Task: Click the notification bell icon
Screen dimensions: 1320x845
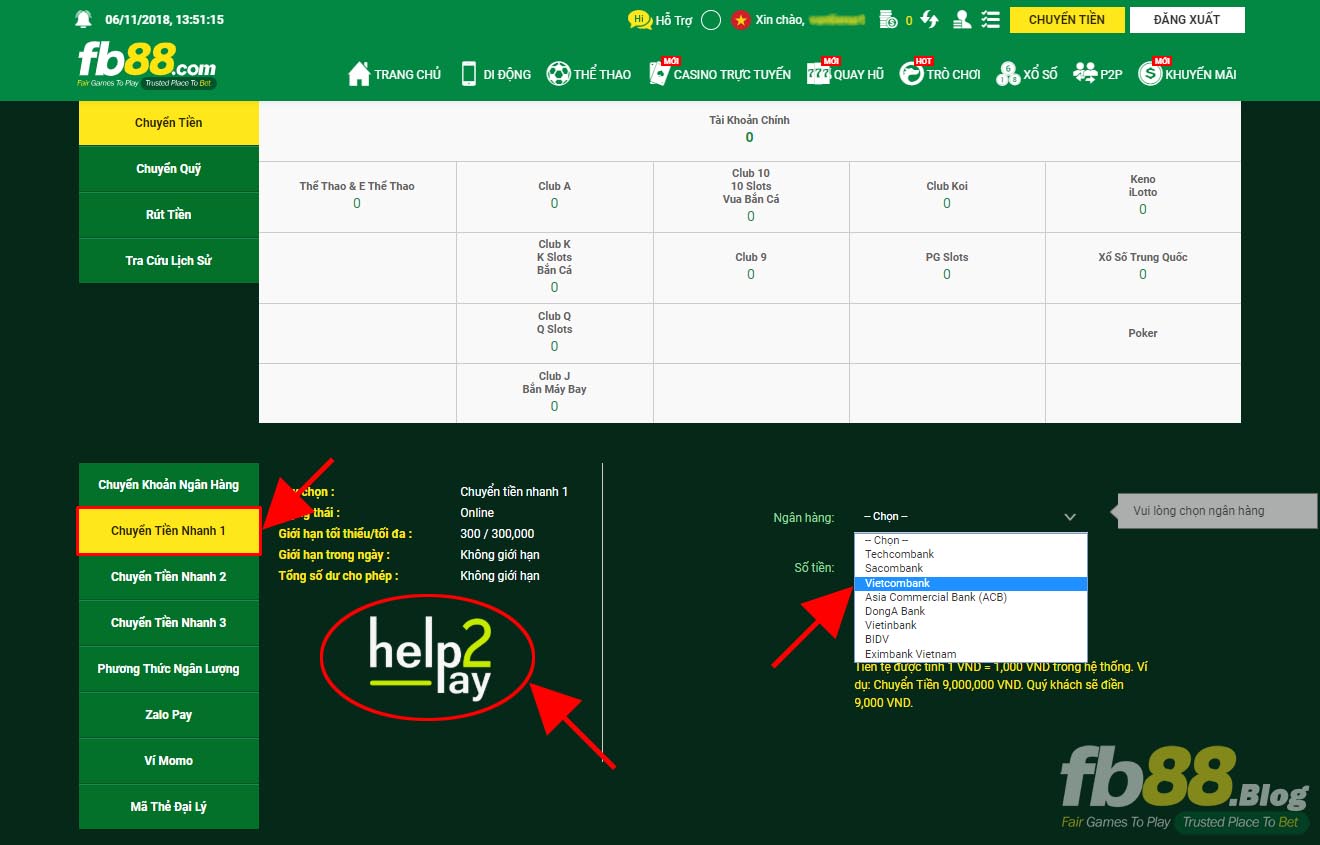Action: [83, 20]
